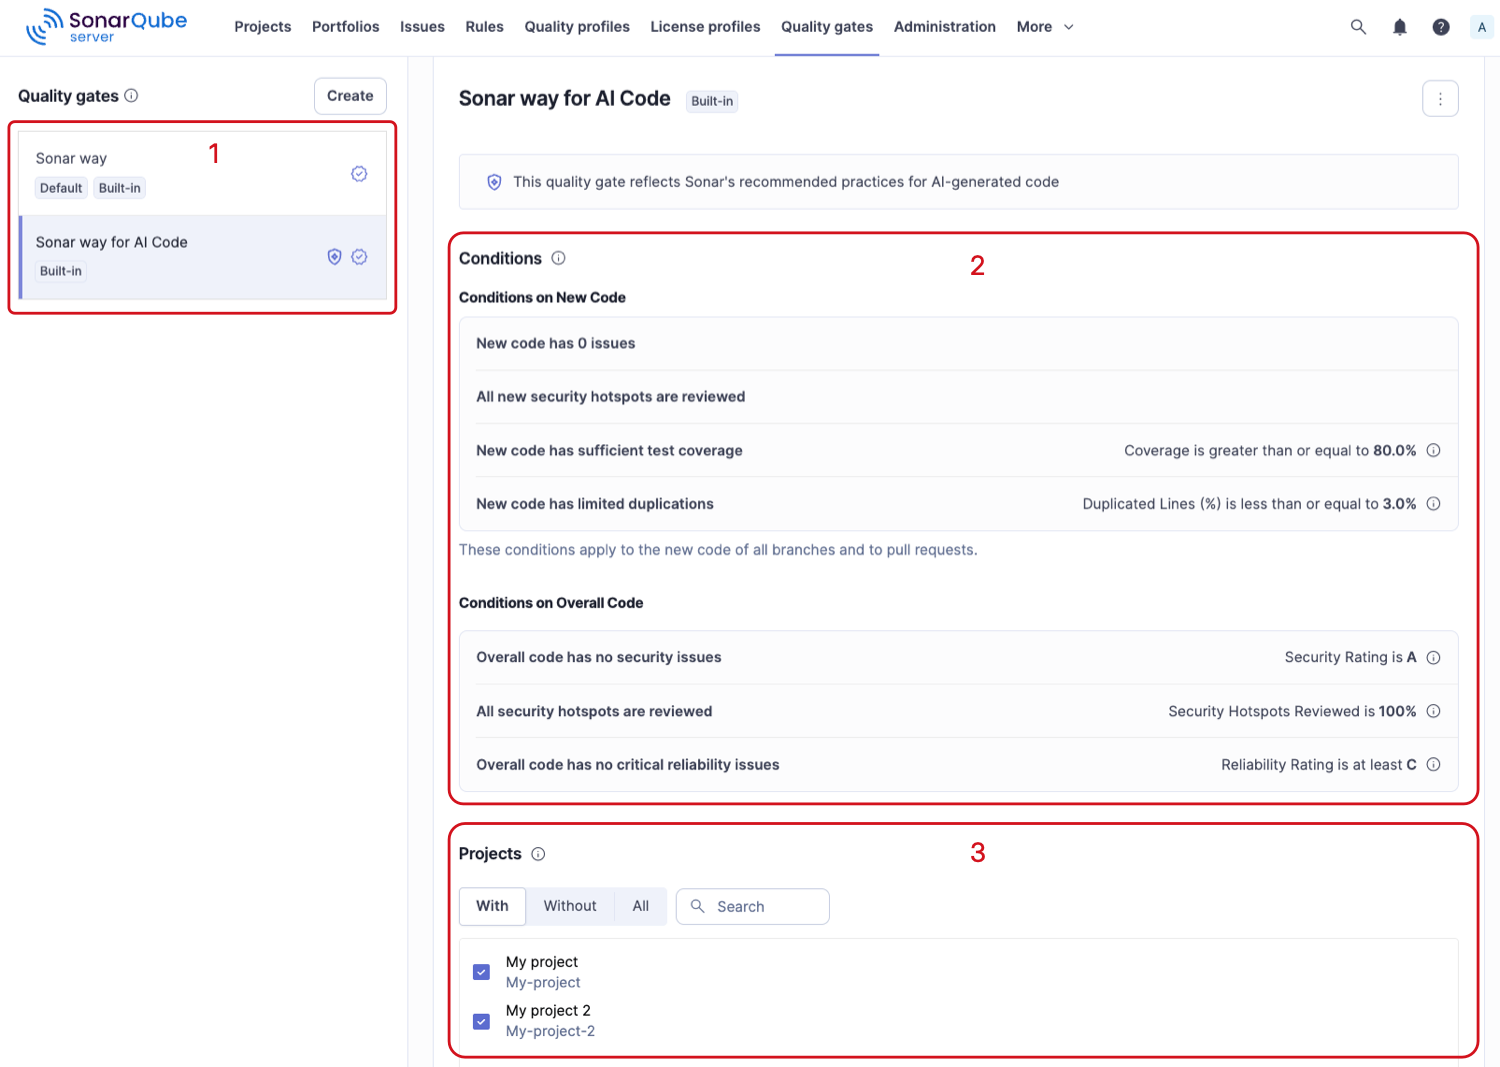Show All projects in the filter

641,906
